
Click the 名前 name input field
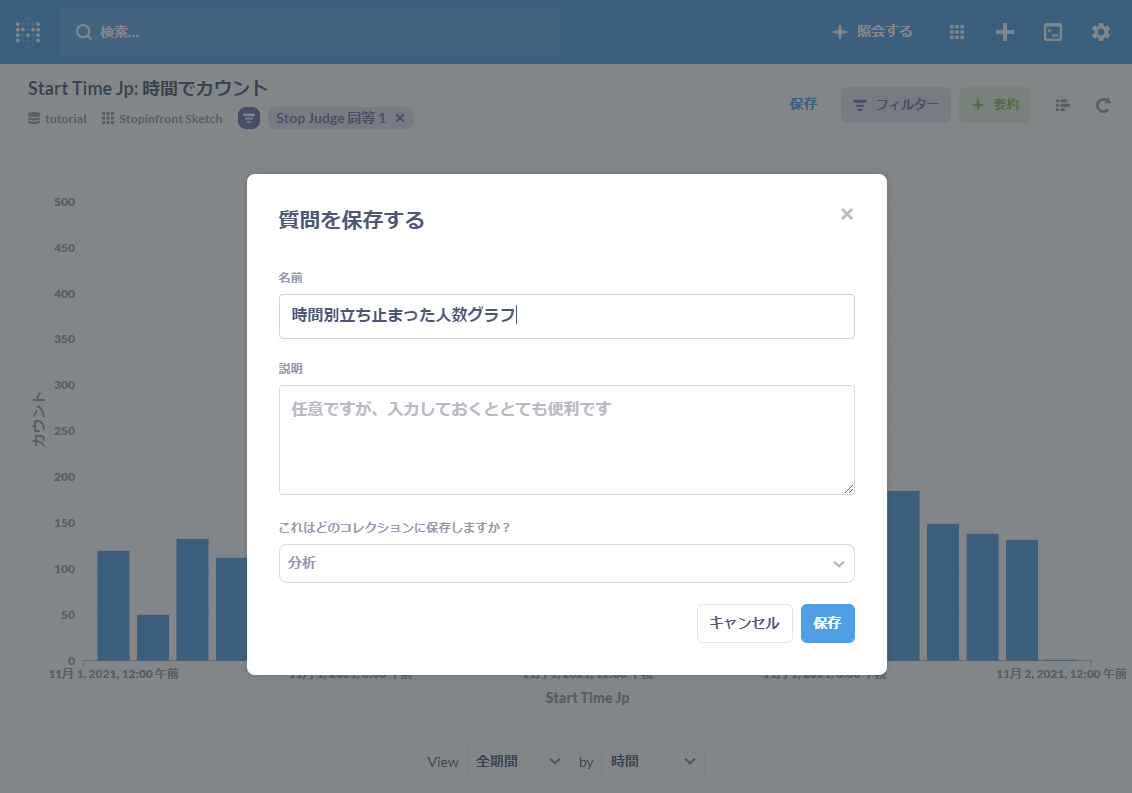coord(566,316)
